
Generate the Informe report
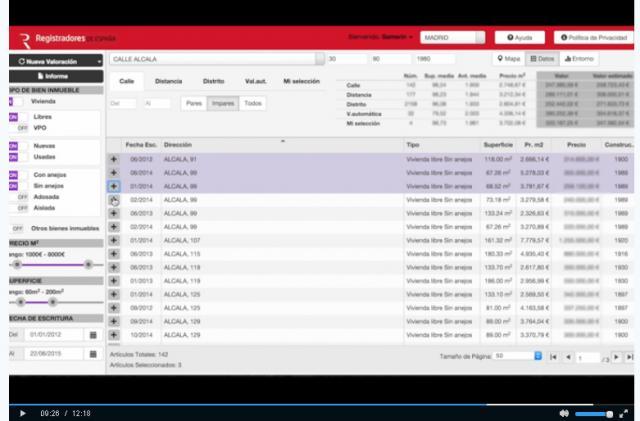(x=56, y=76)
